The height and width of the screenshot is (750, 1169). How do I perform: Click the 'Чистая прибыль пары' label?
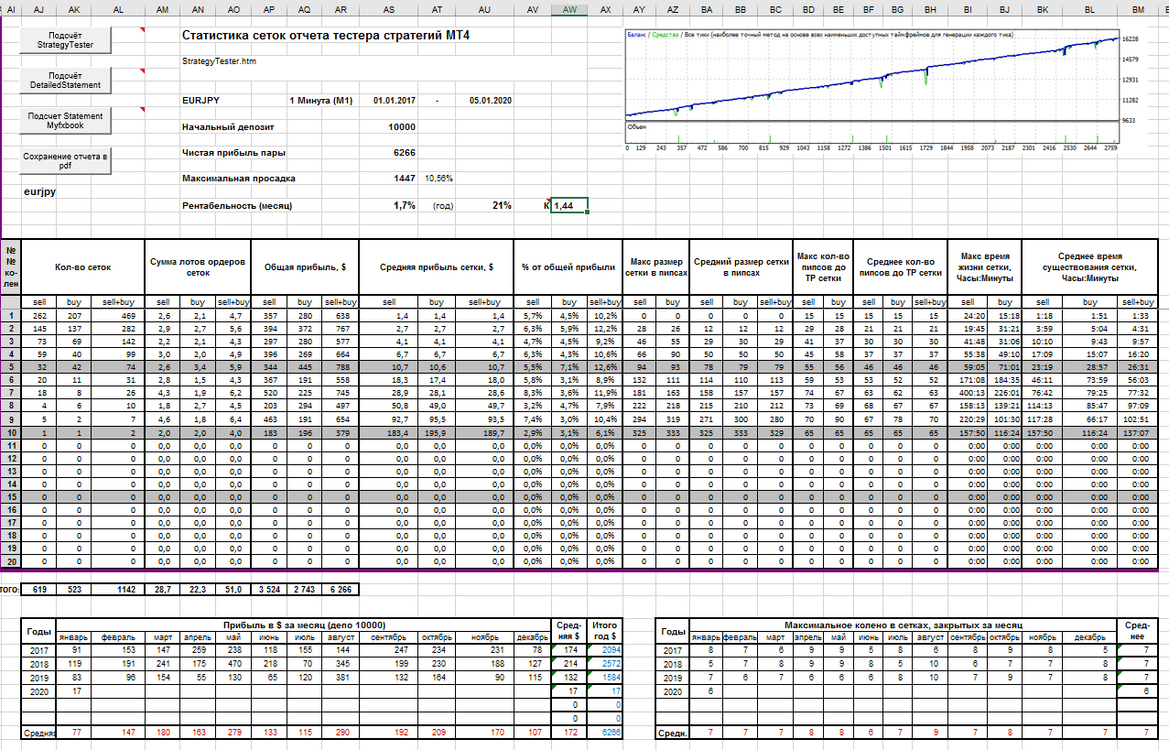tap(233, 153)
